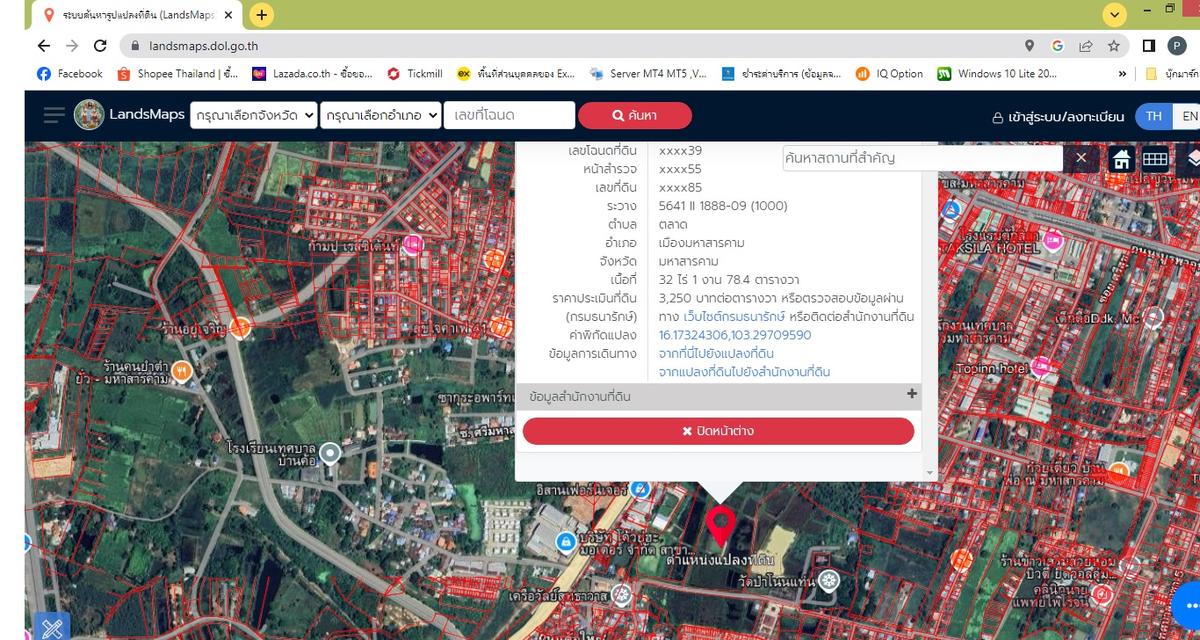Open the Windows 10 Lite bookmark
Viewport: 1200px width, 640px height.
pos(998,74)
